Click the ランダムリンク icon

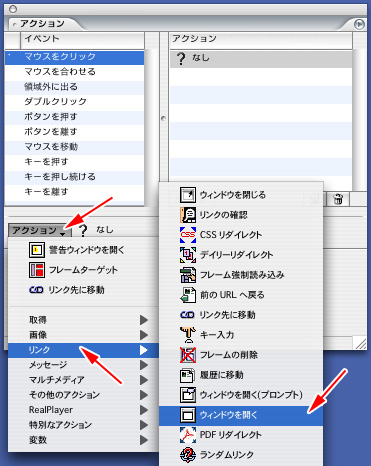[188, 455]
